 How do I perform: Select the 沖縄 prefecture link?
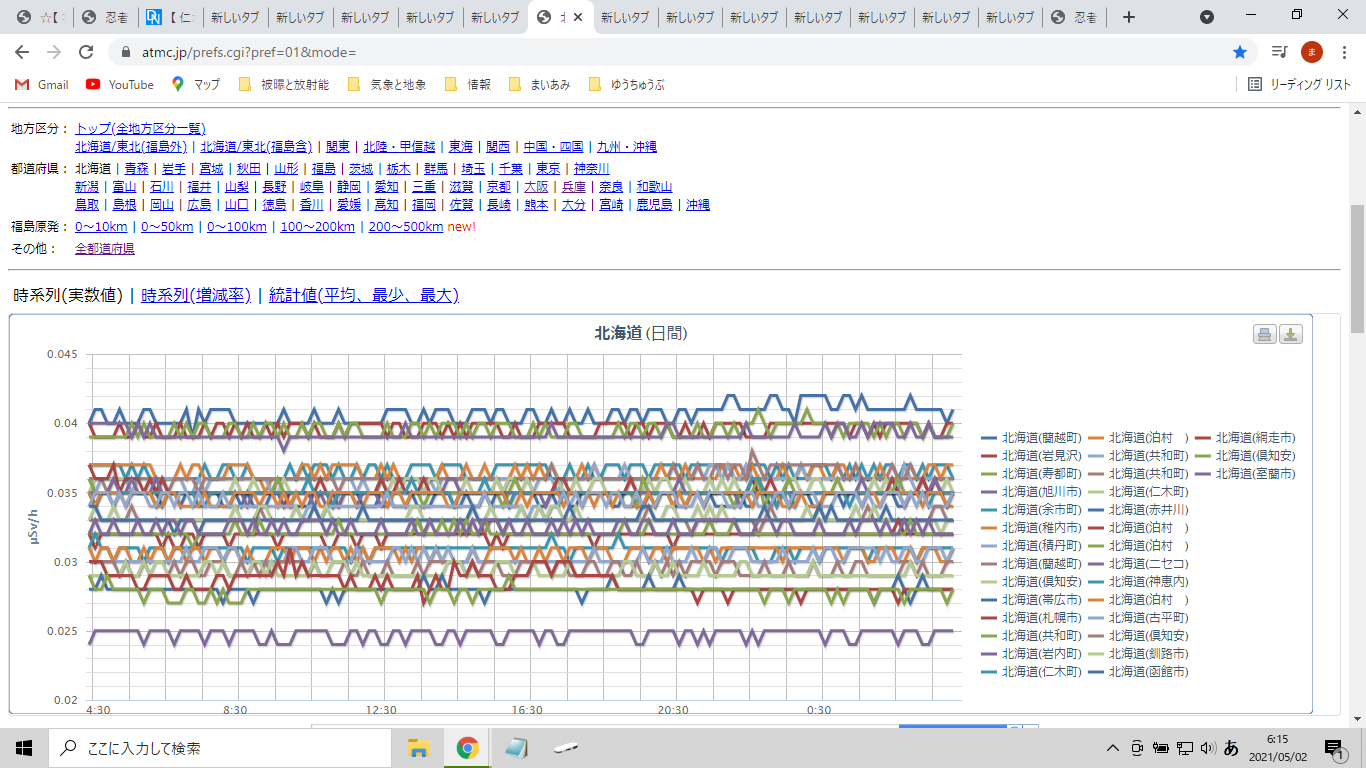[697, 205]
